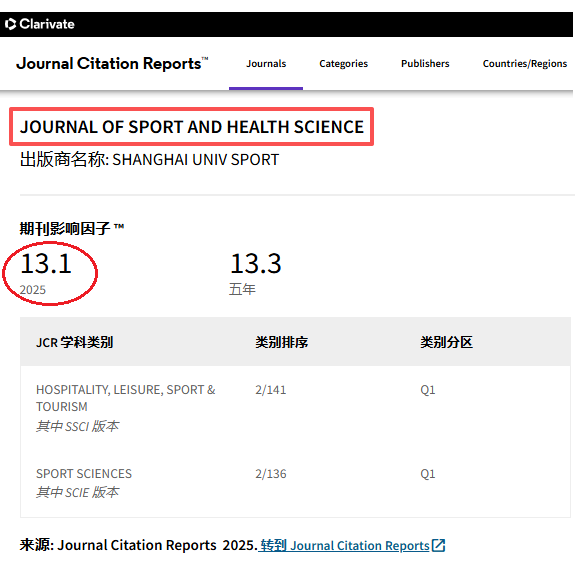575x563 pixels.
Task: Click the 2025 year label
Action: (x=33, y=290)
